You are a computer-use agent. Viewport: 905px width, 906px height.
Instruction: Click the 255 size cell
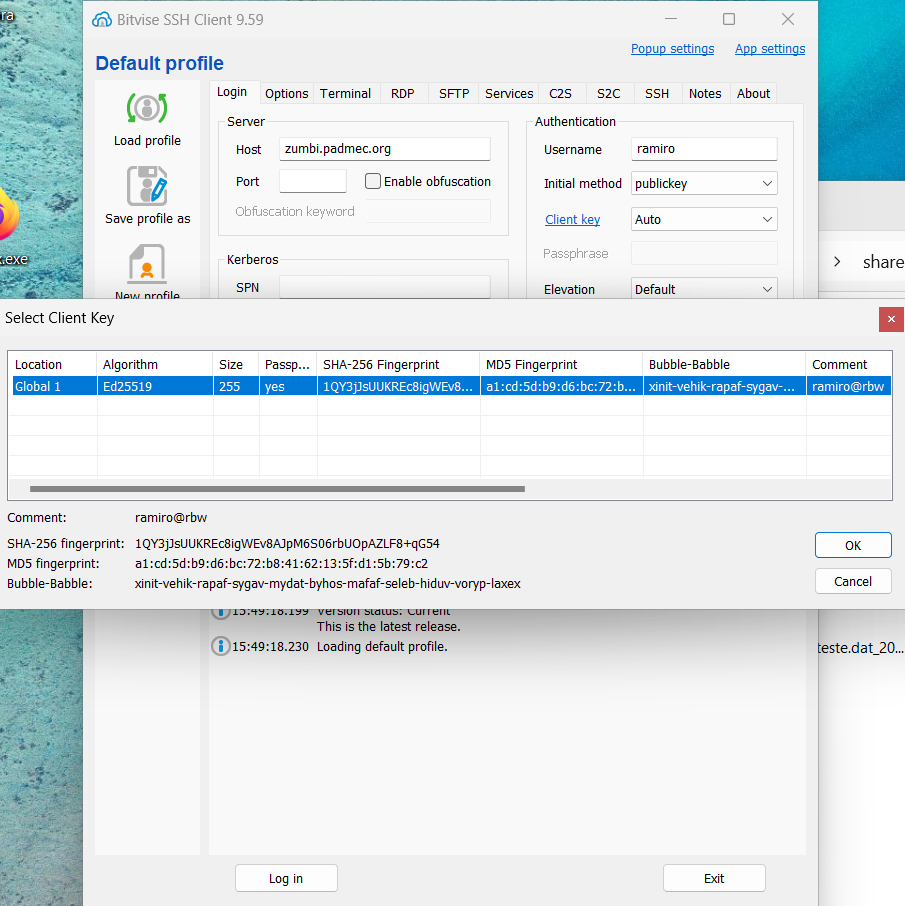click(x=236, y=386)
